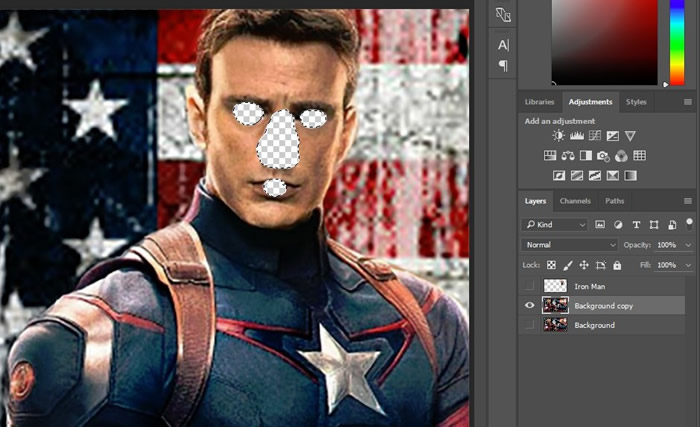Click the Fill value field
The image size is (700, 427).
click(x=667, y=265)
